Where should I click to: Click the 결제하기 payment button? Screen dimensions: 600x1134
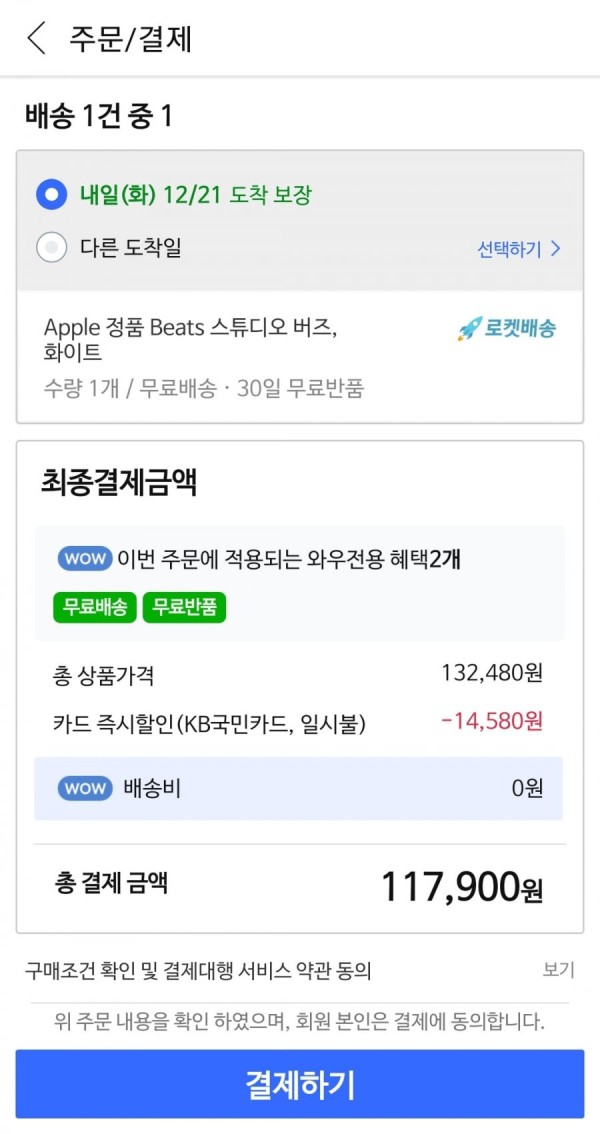click(x=300, y=1084)
